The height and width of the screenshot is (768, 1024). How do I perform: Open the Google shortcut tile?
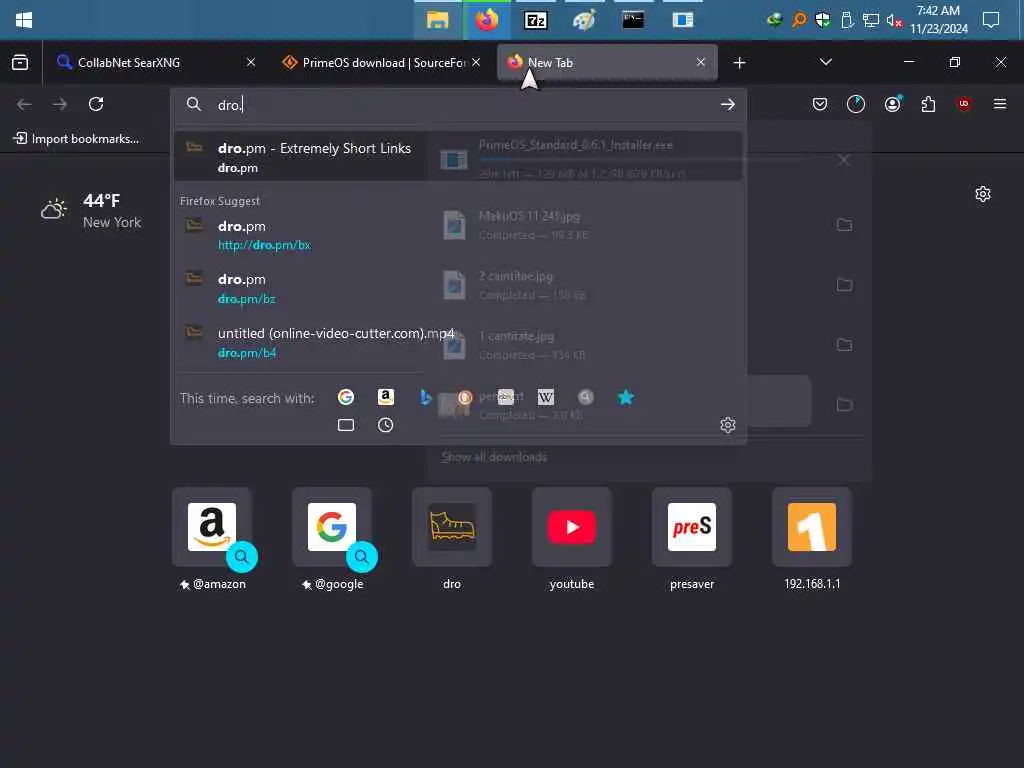[x=332, y=527]
